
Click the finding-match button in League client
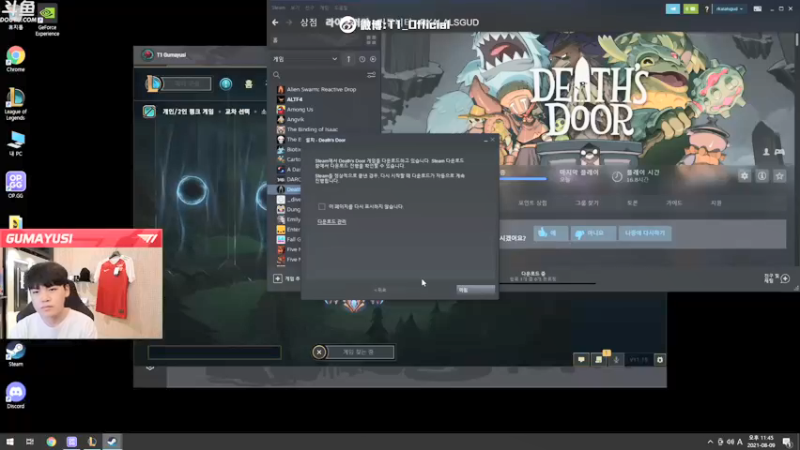click(359, 352)
